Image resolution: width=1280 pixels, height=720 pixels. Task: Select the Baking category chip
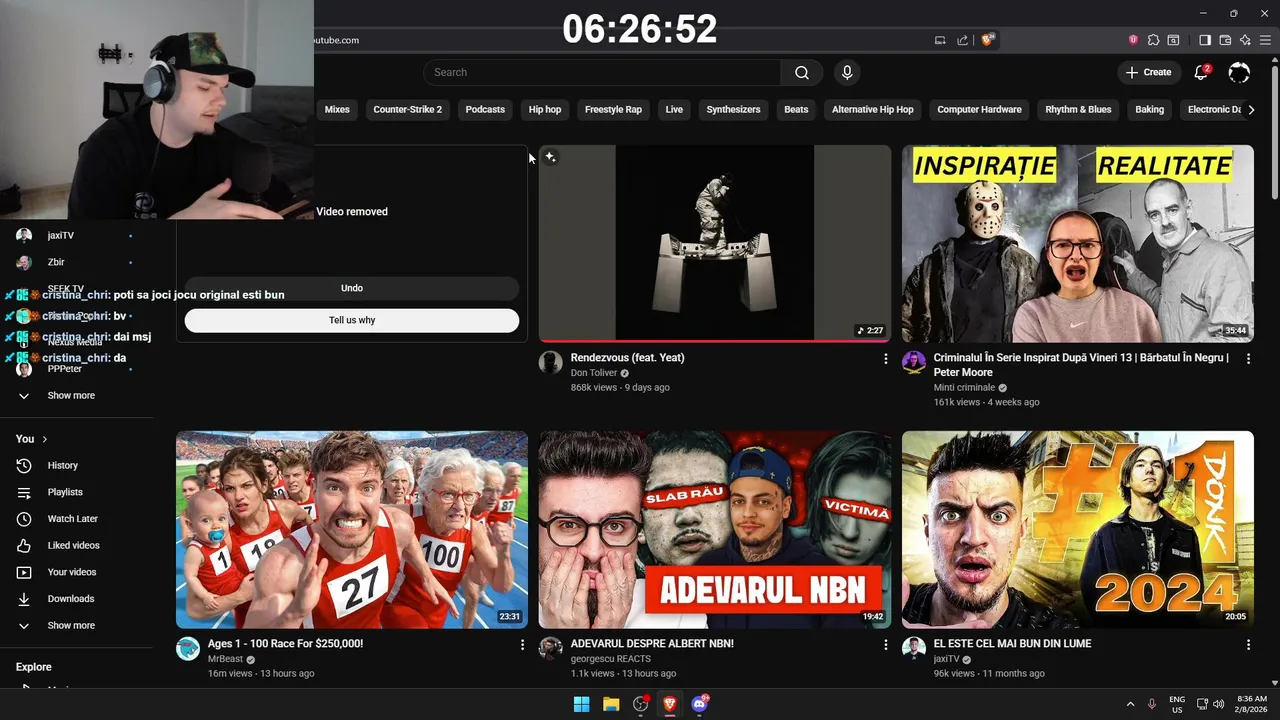point(1149,109)
